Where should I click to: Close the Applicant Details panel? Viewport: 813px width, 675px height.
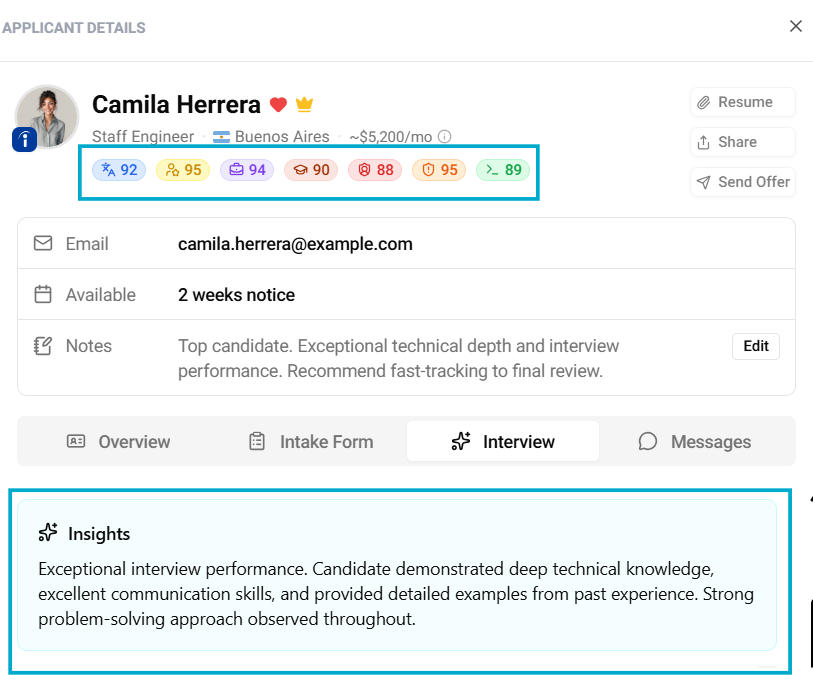coord(796,27)
